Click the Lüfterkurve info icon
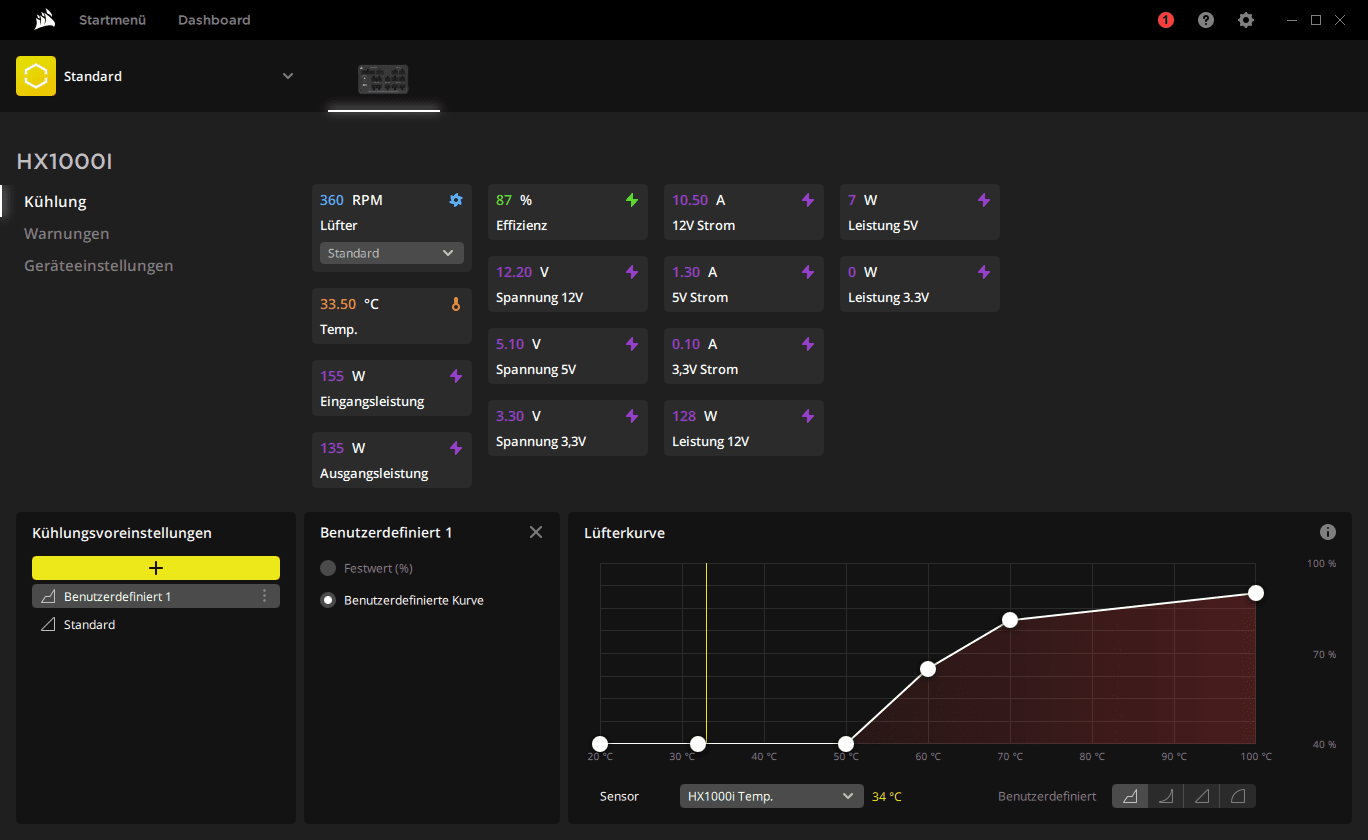The image size is (1368, 840). coord(1328,532)
